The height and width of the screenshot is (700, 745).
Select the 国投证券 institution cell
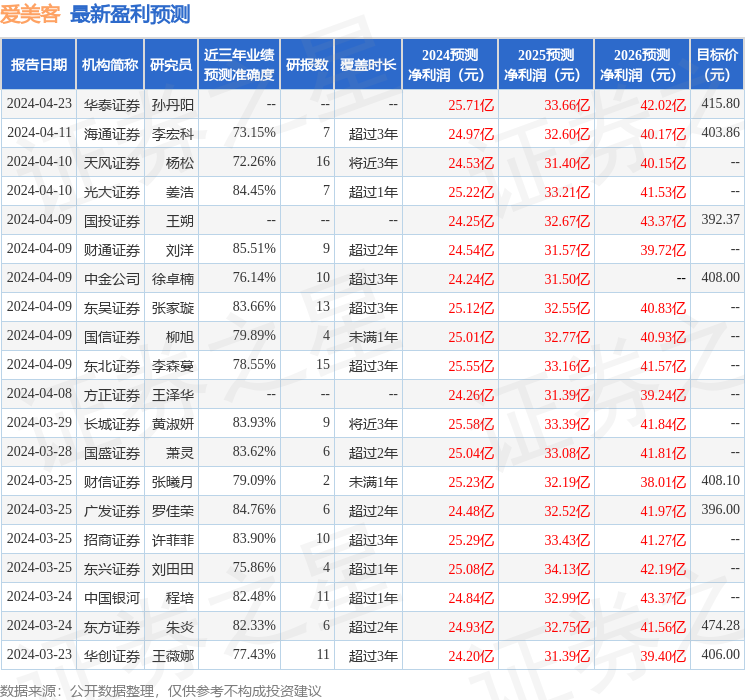click(x=112, y=221)
